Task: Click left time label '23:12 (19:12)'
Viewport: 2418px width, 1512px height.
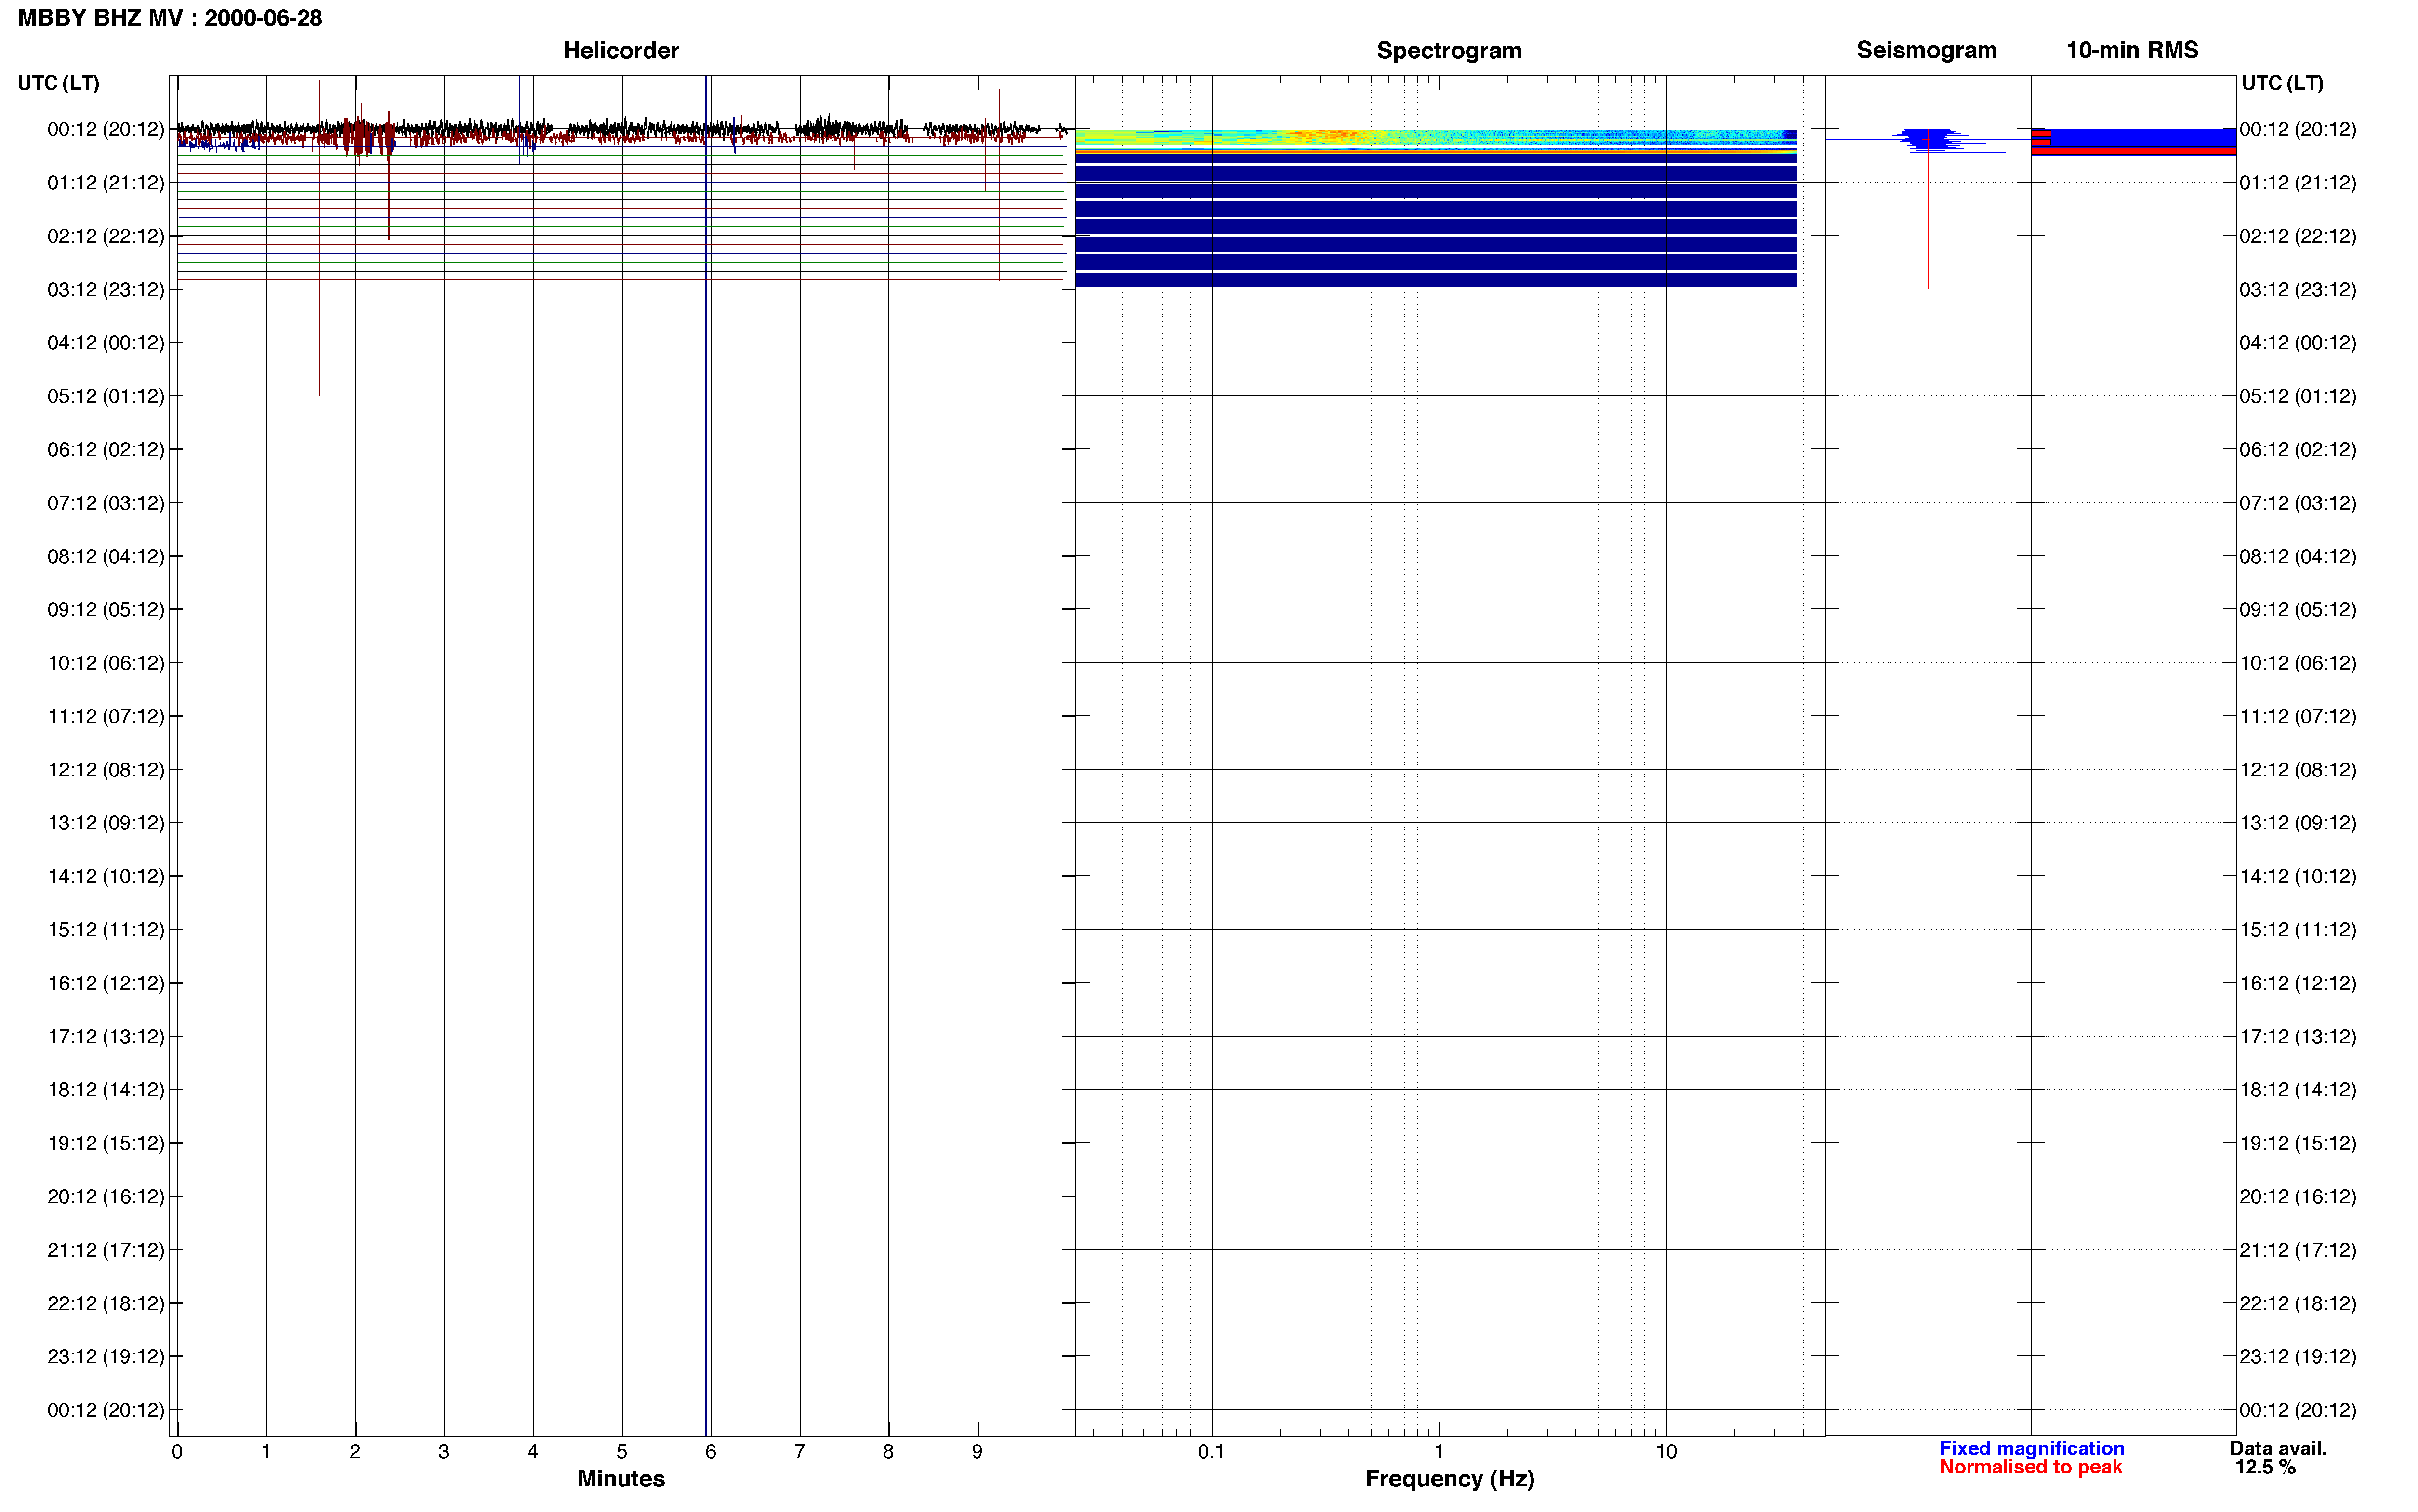Action: [x=105, y=1357]
